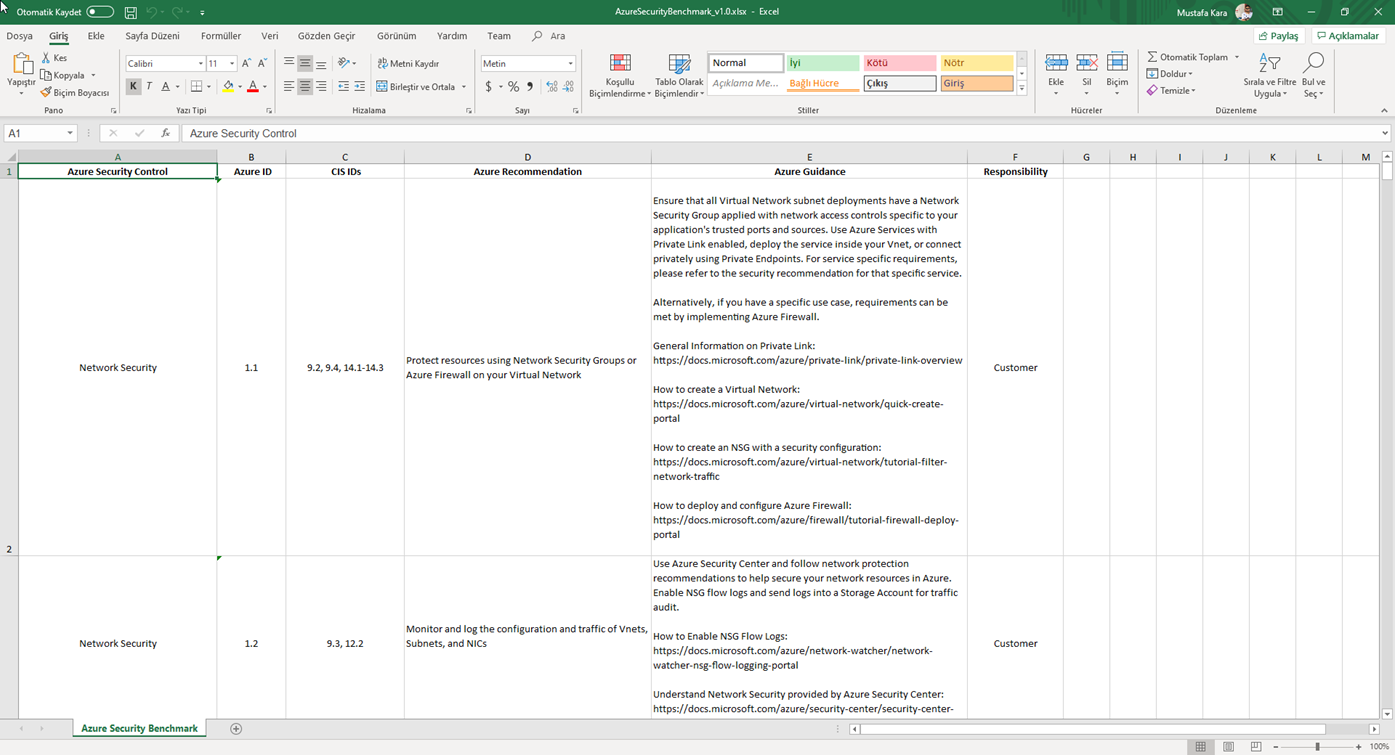Align the text right
Viewport: 1395px width, 755px height.
pos(321,87)
